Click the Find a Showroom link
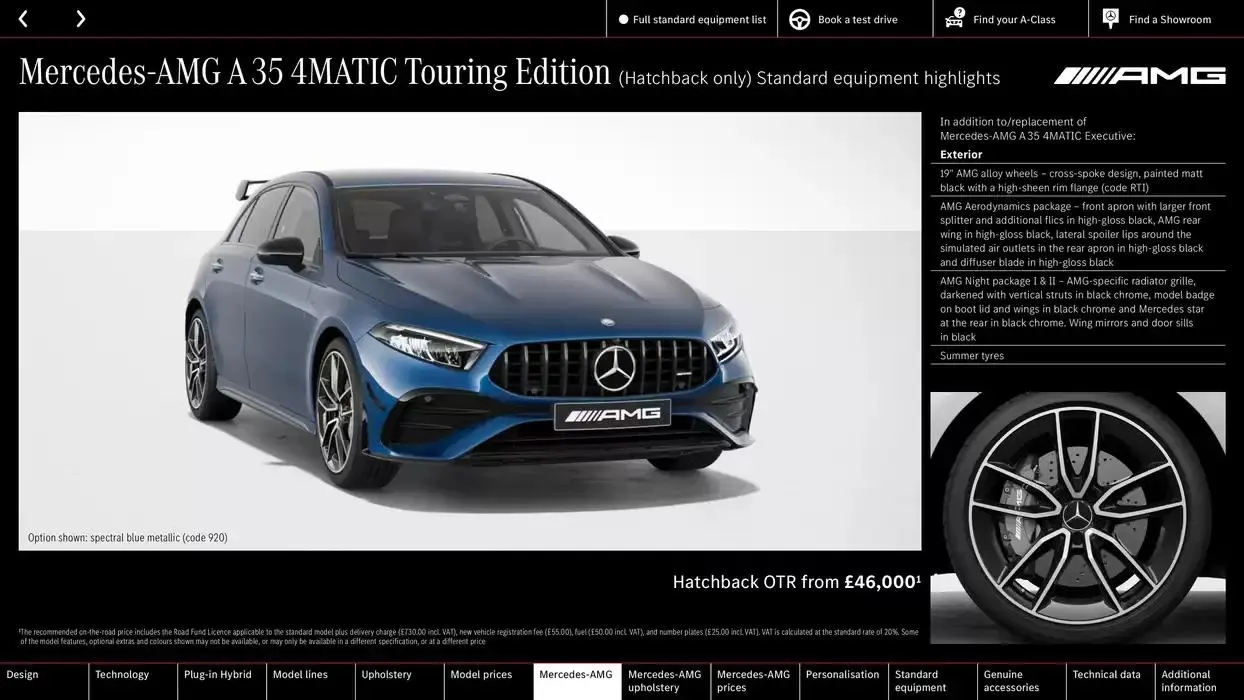The width and height of the screenshot is (1244, 700). (x=1166, y=17)
